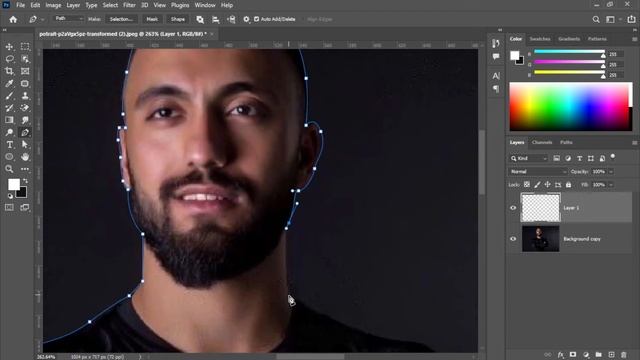Open the Color panel menu

(634, 39)
